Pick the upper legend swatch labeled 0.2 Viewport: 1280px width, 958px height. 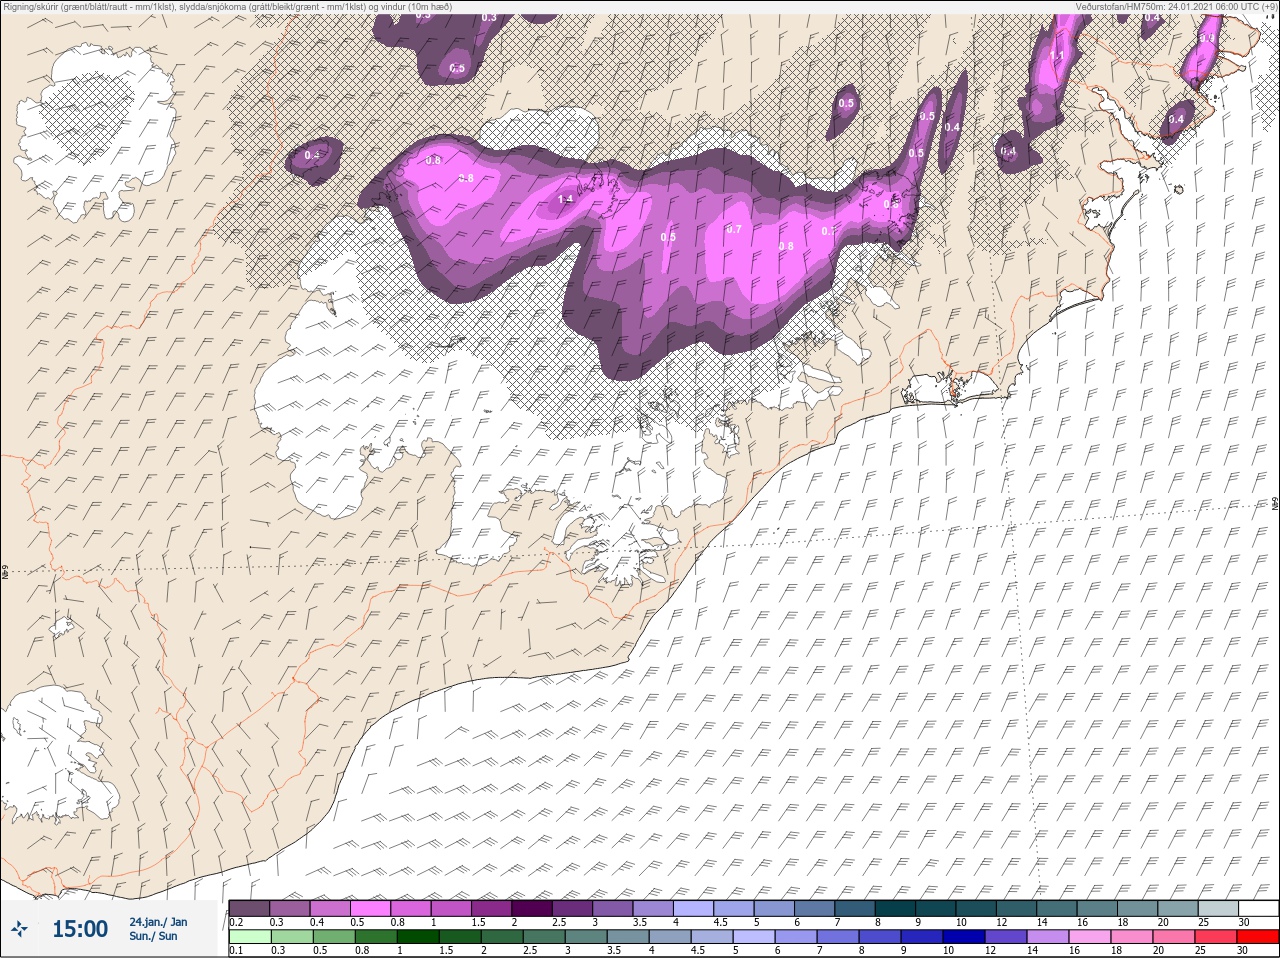coord(249,908)
